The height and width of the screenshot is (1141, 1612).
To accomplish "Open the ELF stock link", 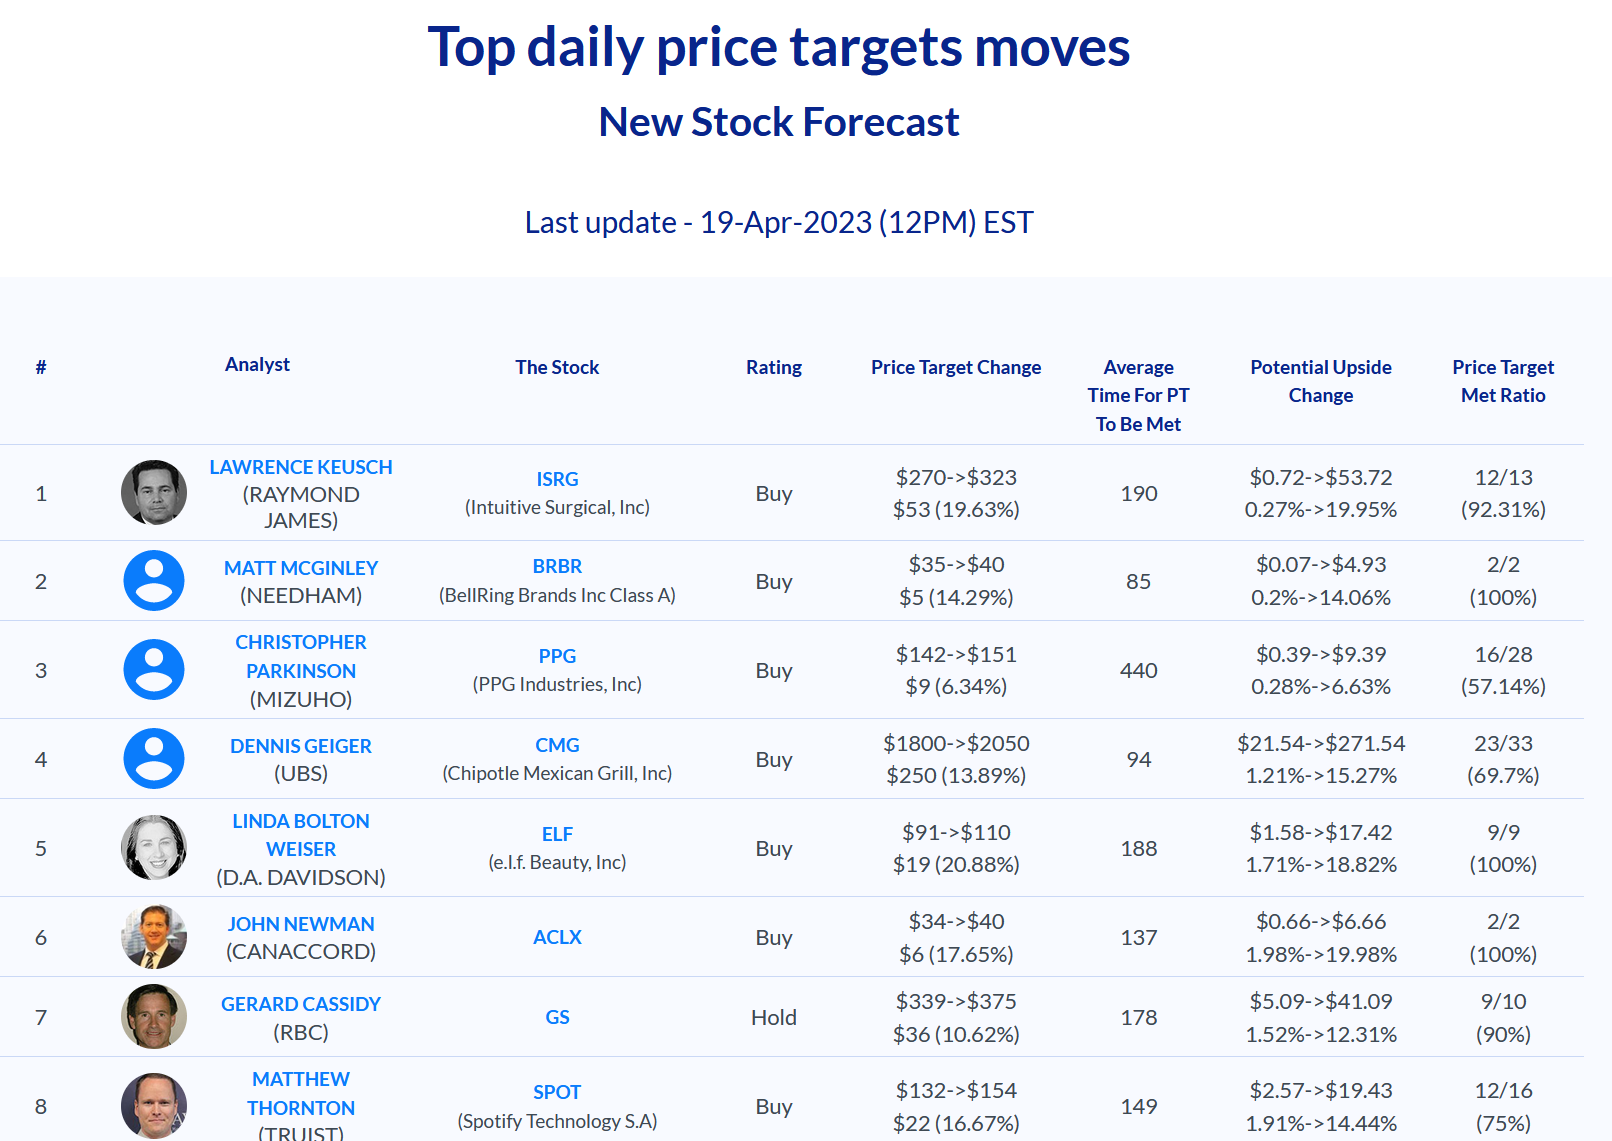I will (x=557, y=834).
